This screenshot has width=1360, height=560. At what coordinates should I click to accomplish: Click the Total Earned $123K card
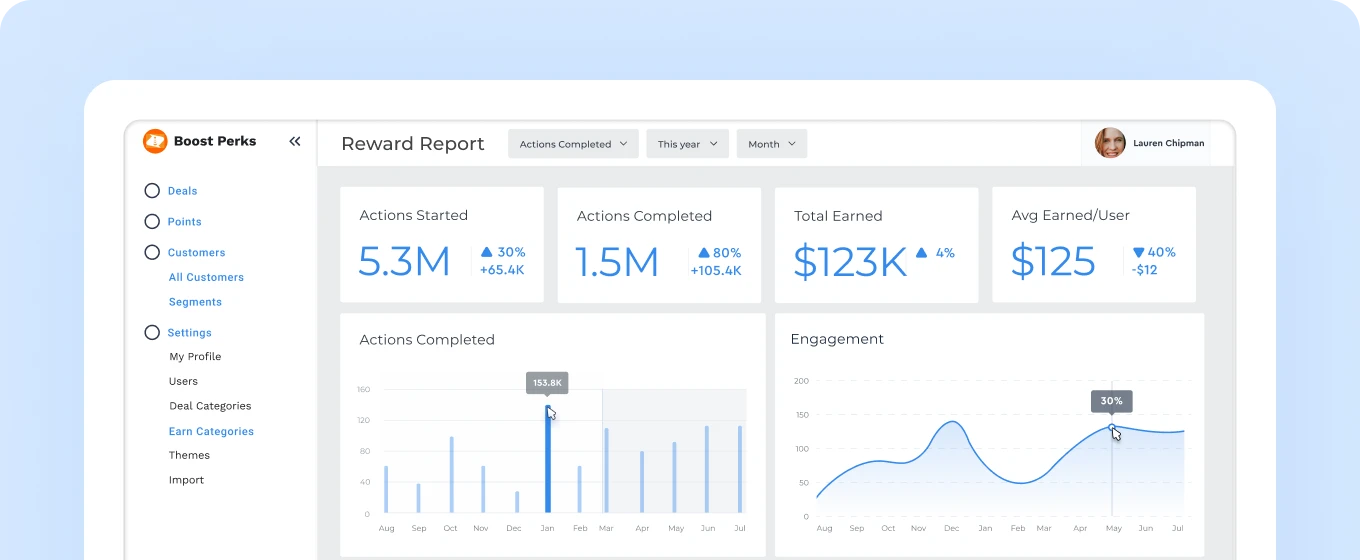(x=876, y=245)
